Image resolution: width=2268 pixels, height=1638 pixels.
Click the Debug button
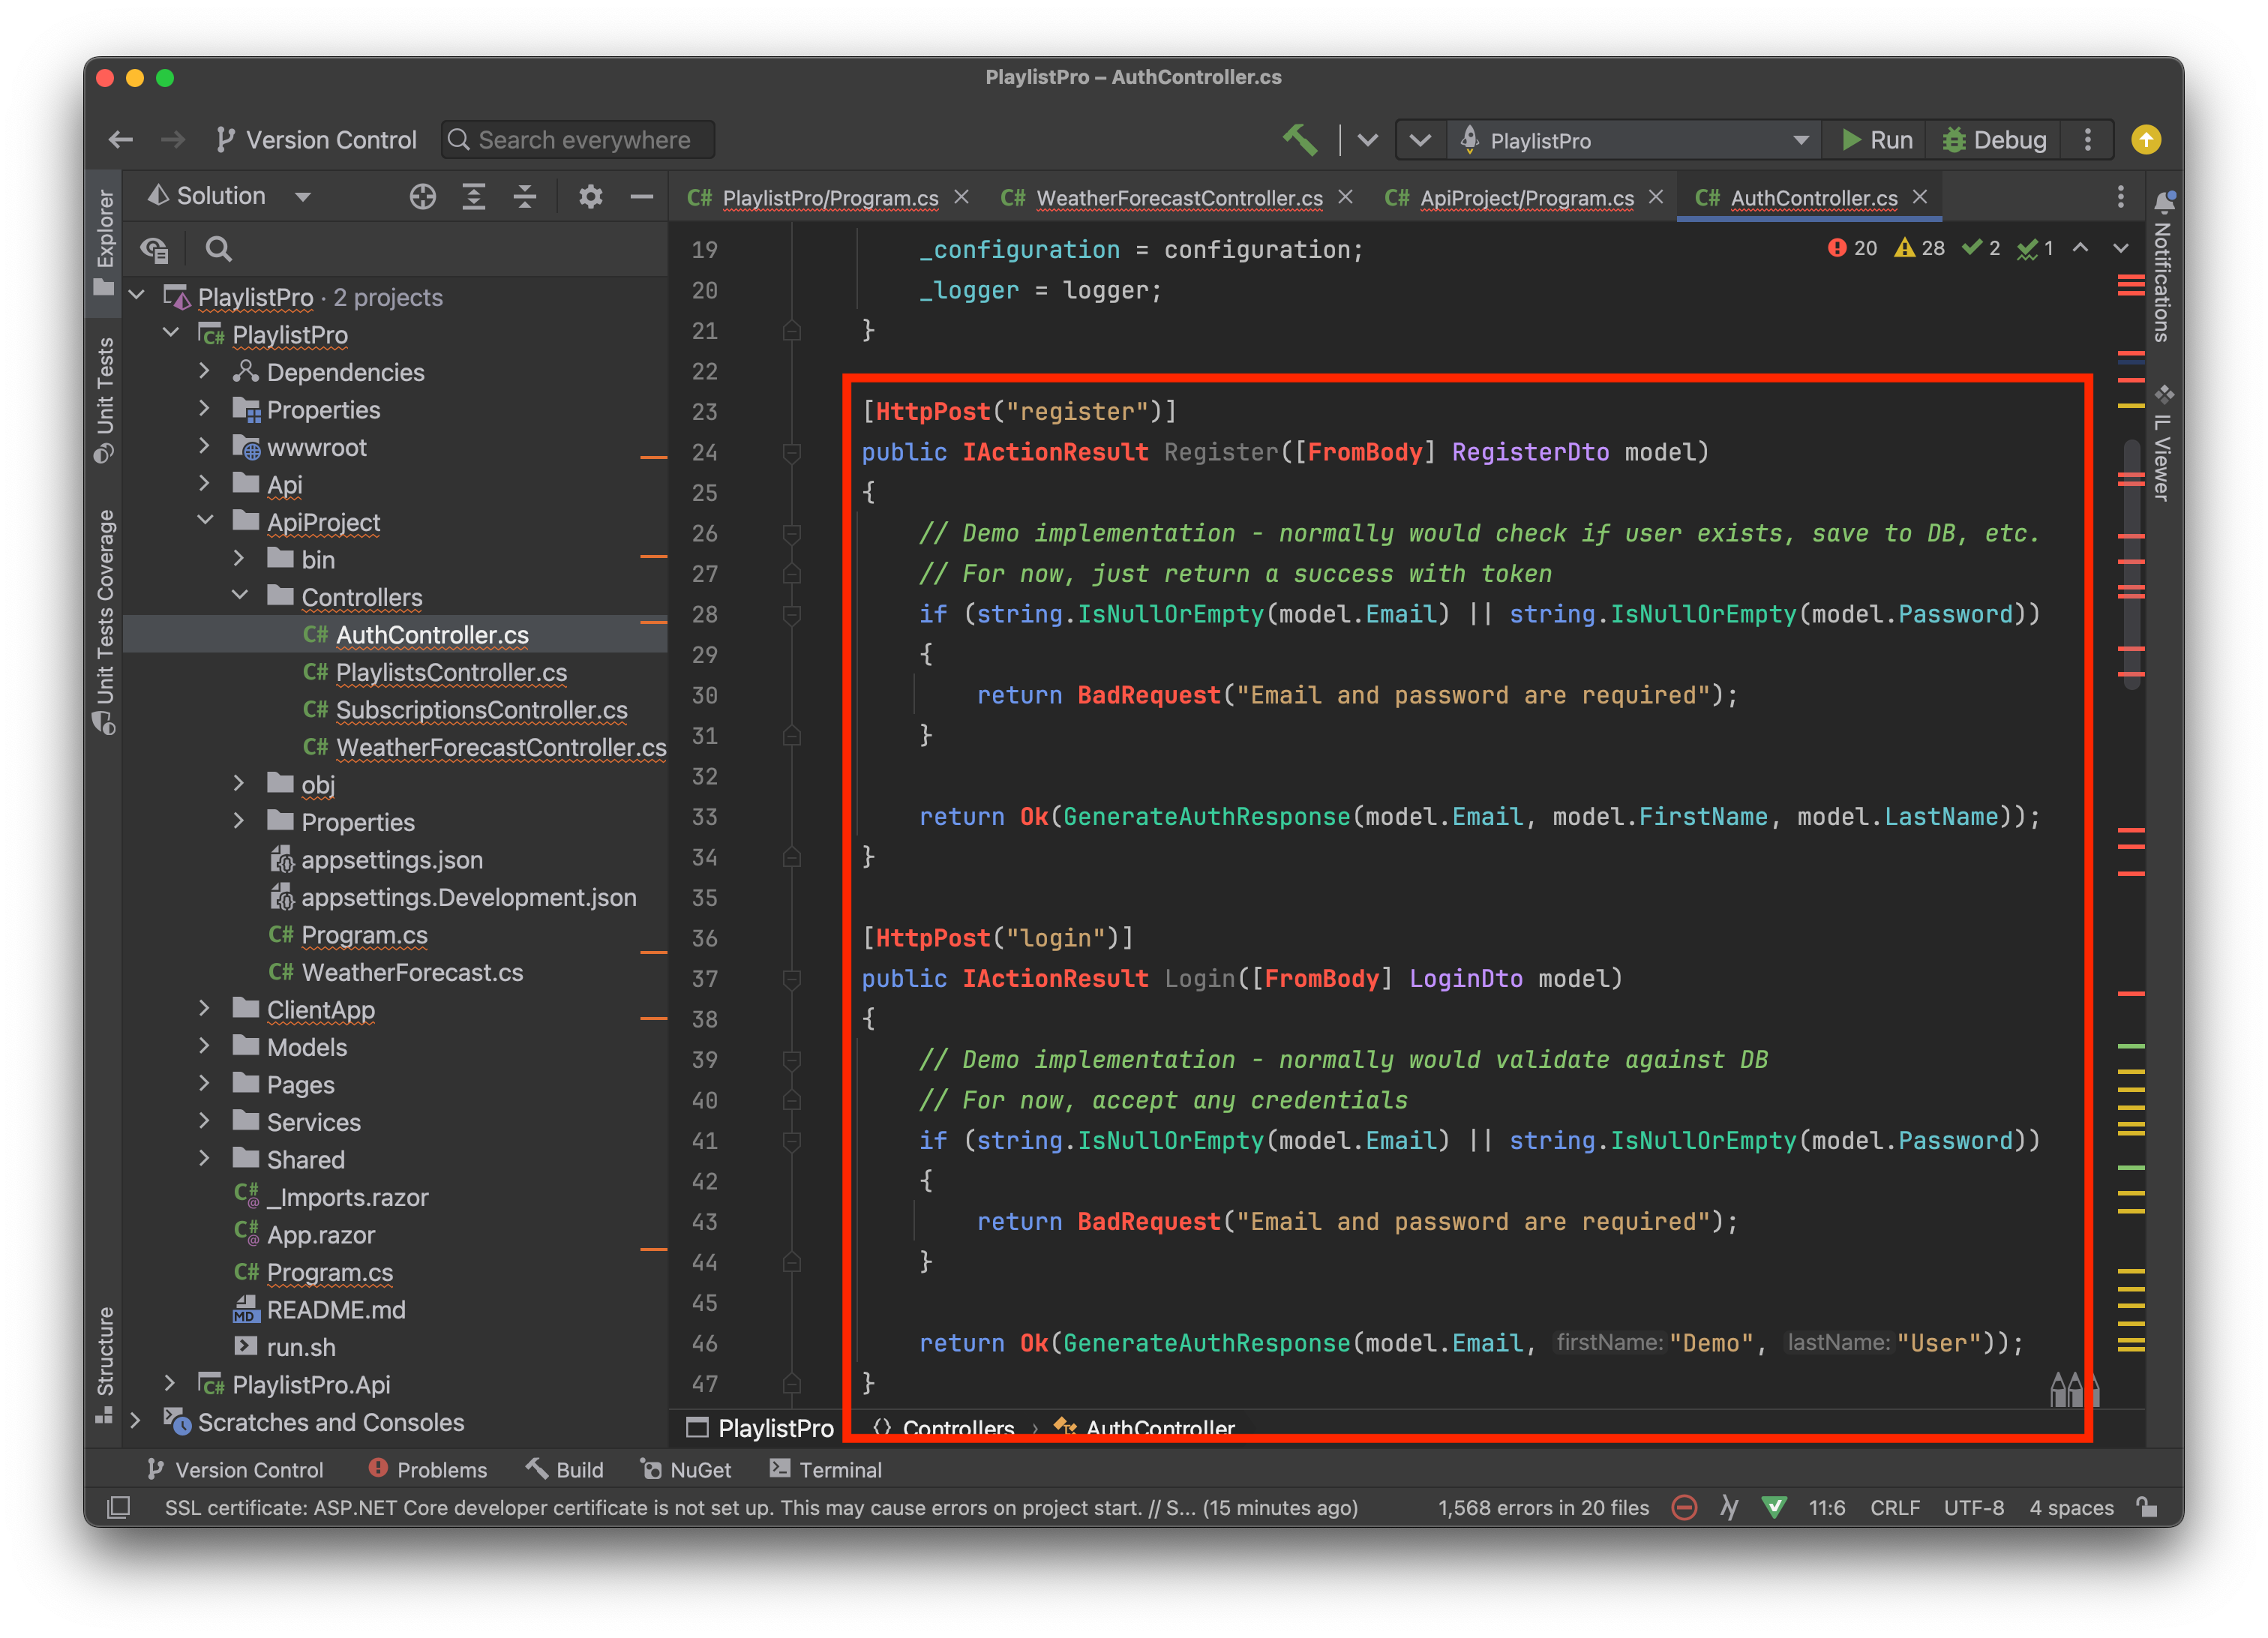coord(1995,140)
